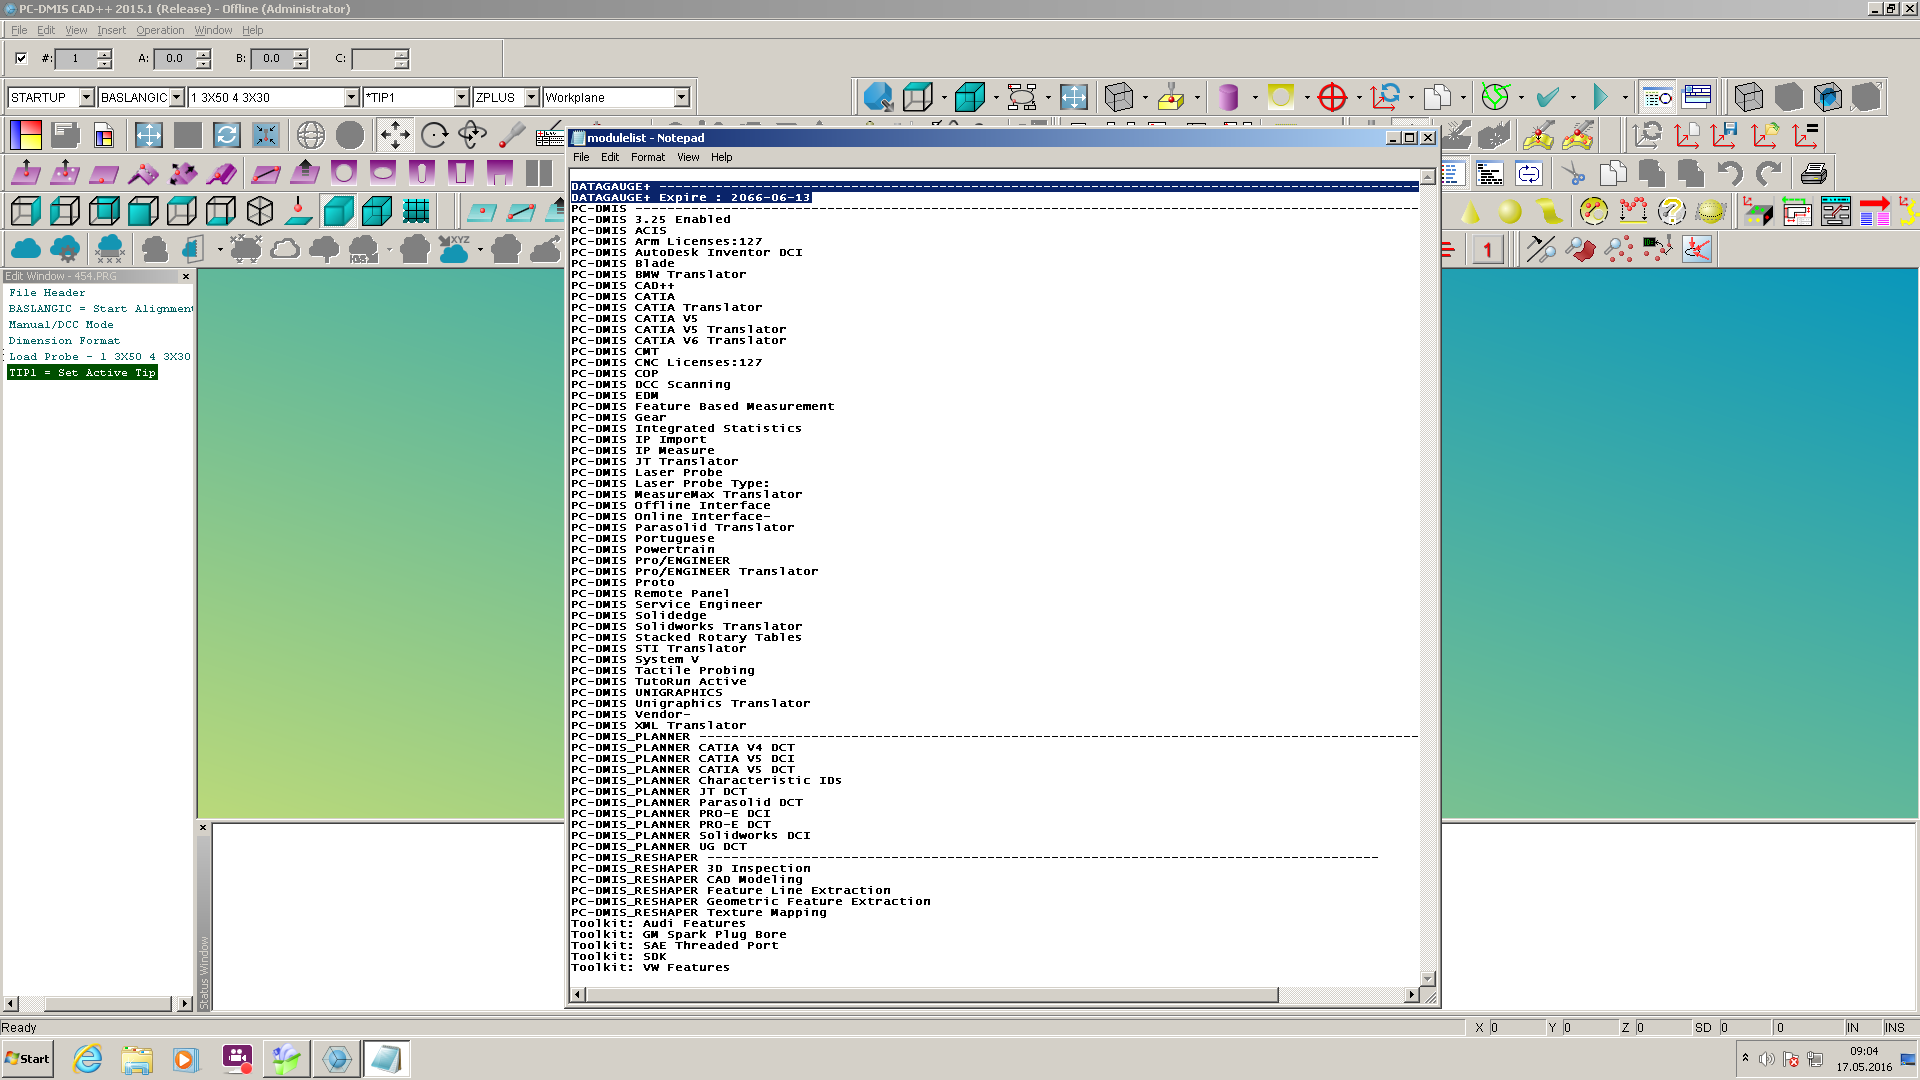1920x1080 pixels.
Task: Click Edit Window horizontal scroll right arrow
Action: 184,1003
